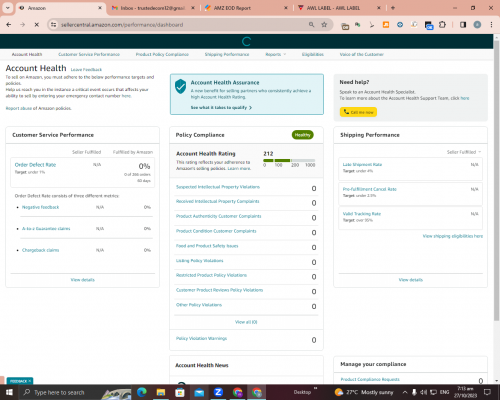Viewport: 500px width, 400px height.
Task: Open the notifications center icon
Action: point(487,392)
